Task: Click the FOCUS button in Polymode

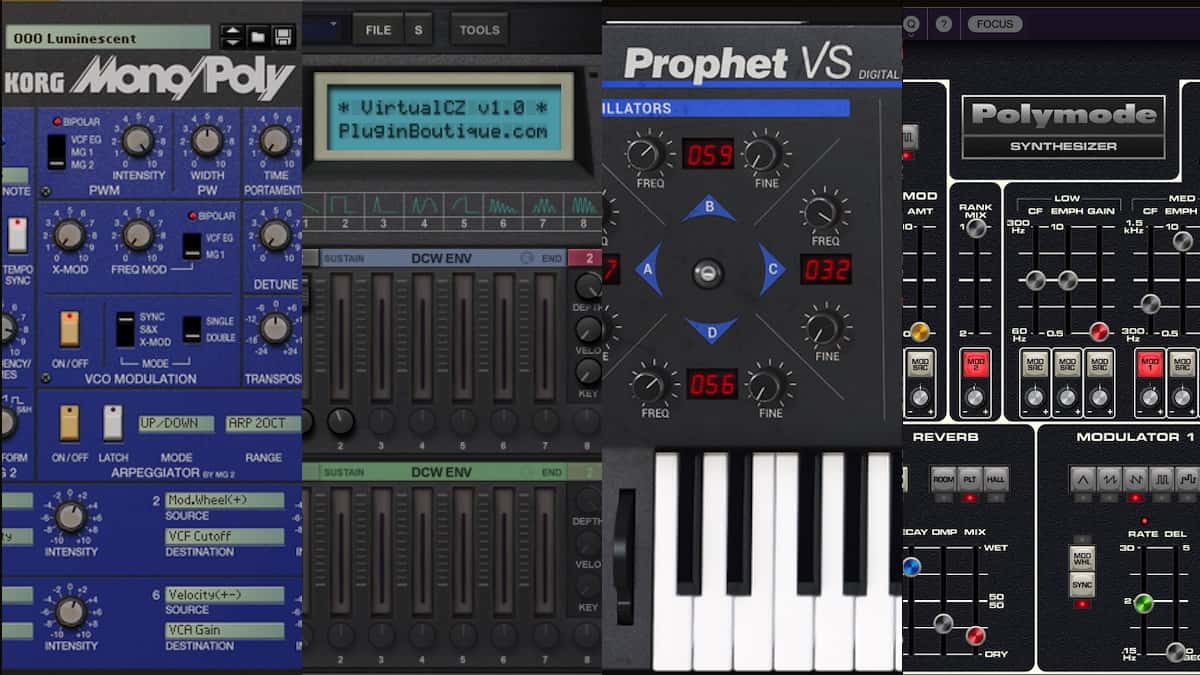Action: pos(995,24)
